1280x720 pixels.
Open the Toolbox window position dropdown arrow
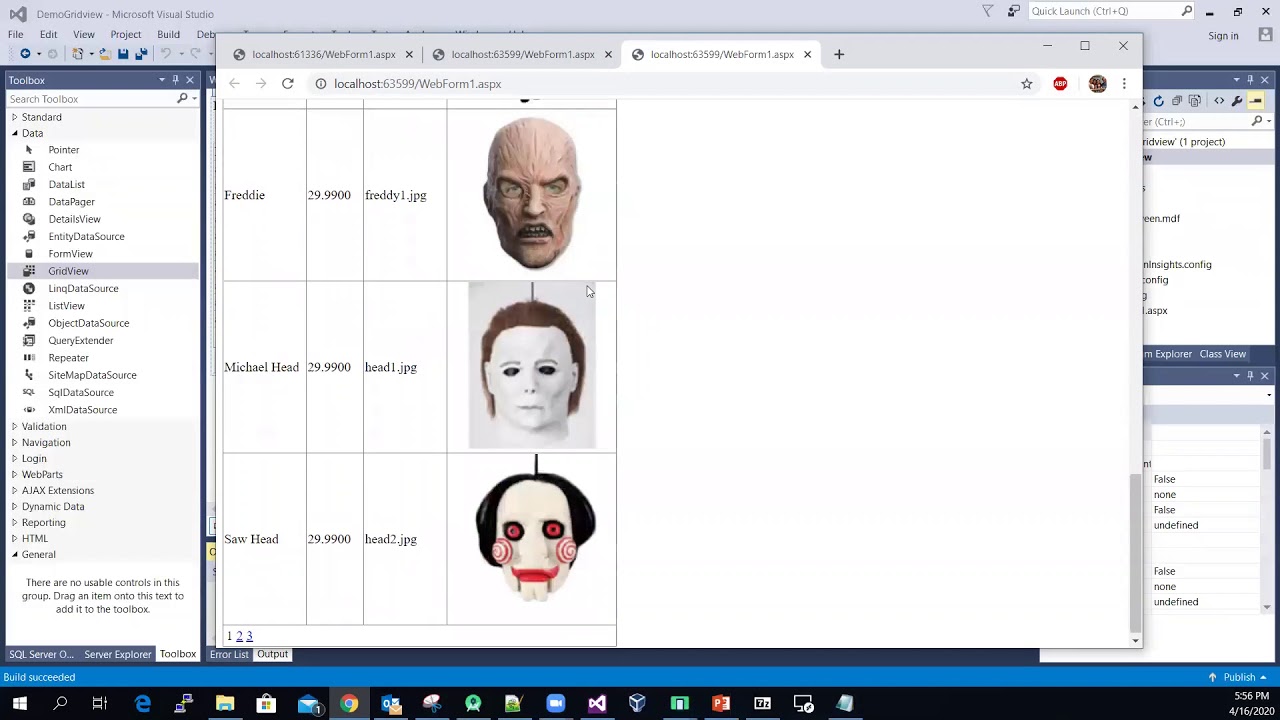coord(161,80)
